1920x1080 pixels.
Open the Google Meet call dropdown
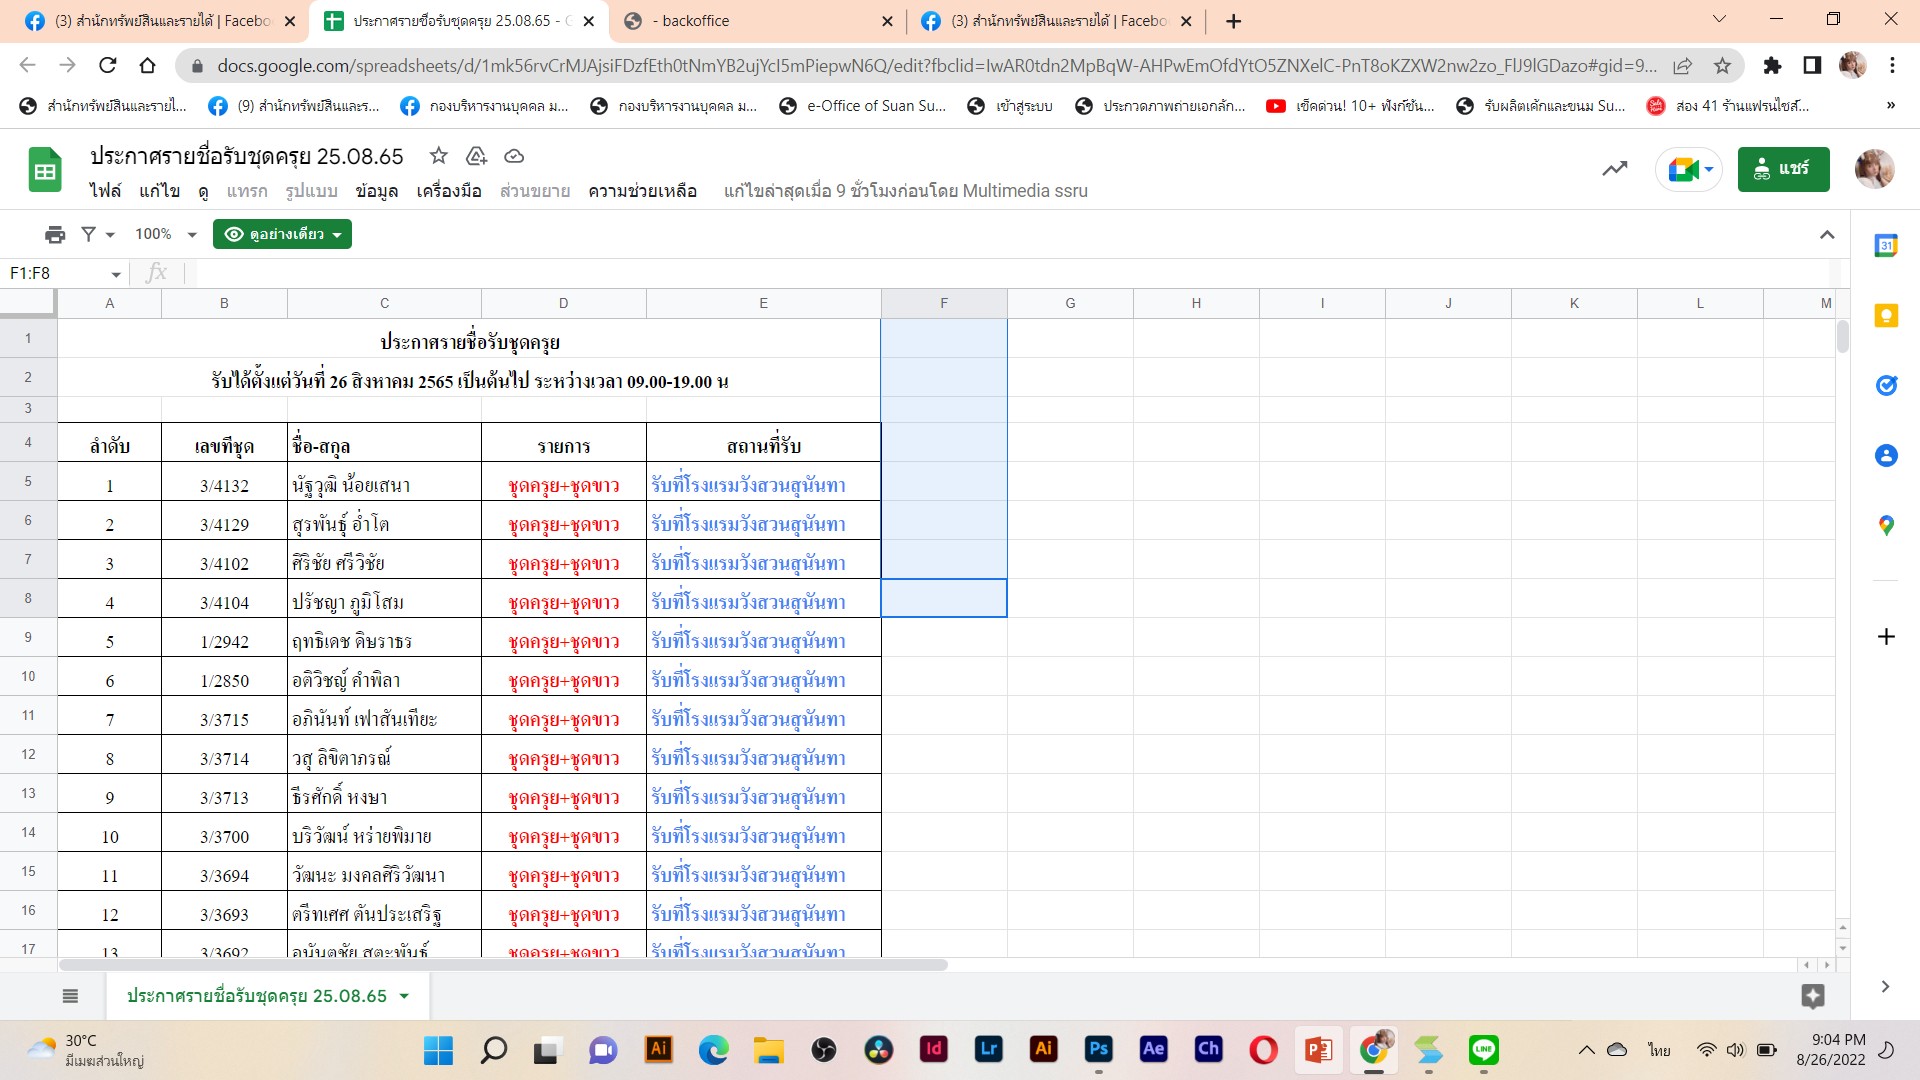[1690, 169]
